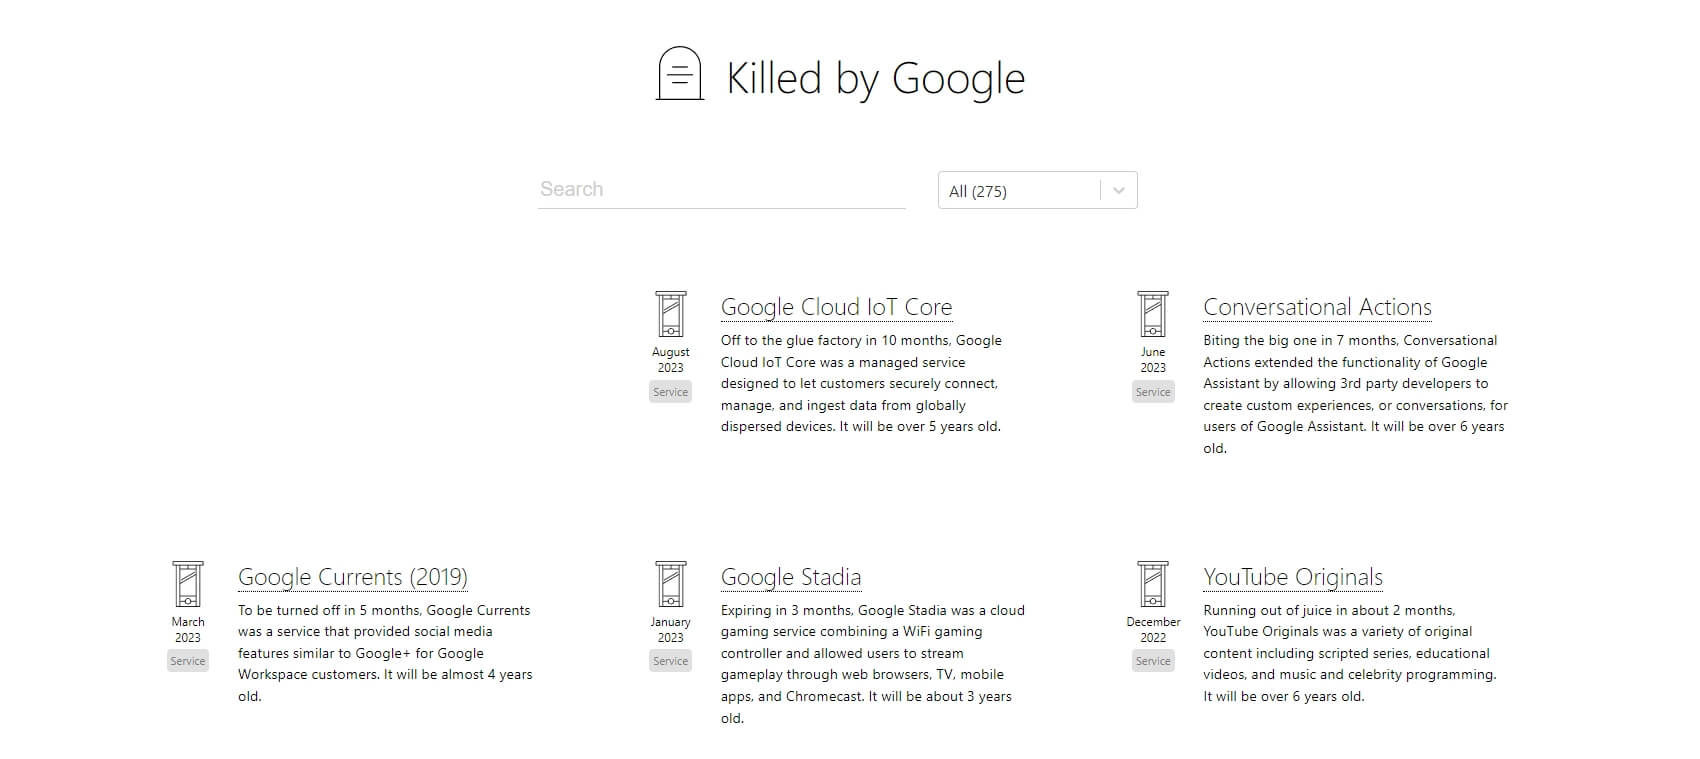Open the YouTube Originals link
The height and width of the screenshot is (759, 1700).
1292,577
